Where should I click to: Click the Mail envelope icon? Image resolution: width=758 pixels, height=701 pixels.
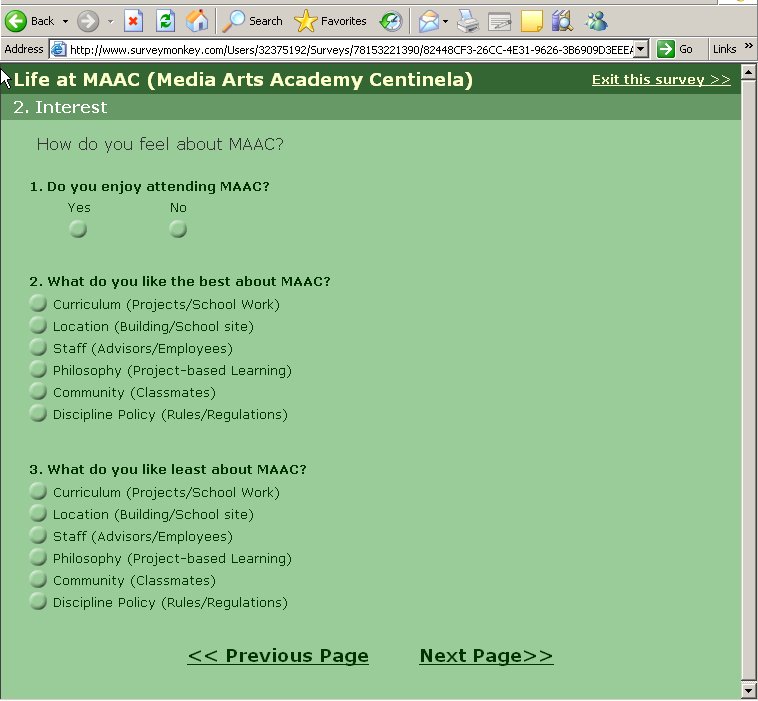[428, 21]
